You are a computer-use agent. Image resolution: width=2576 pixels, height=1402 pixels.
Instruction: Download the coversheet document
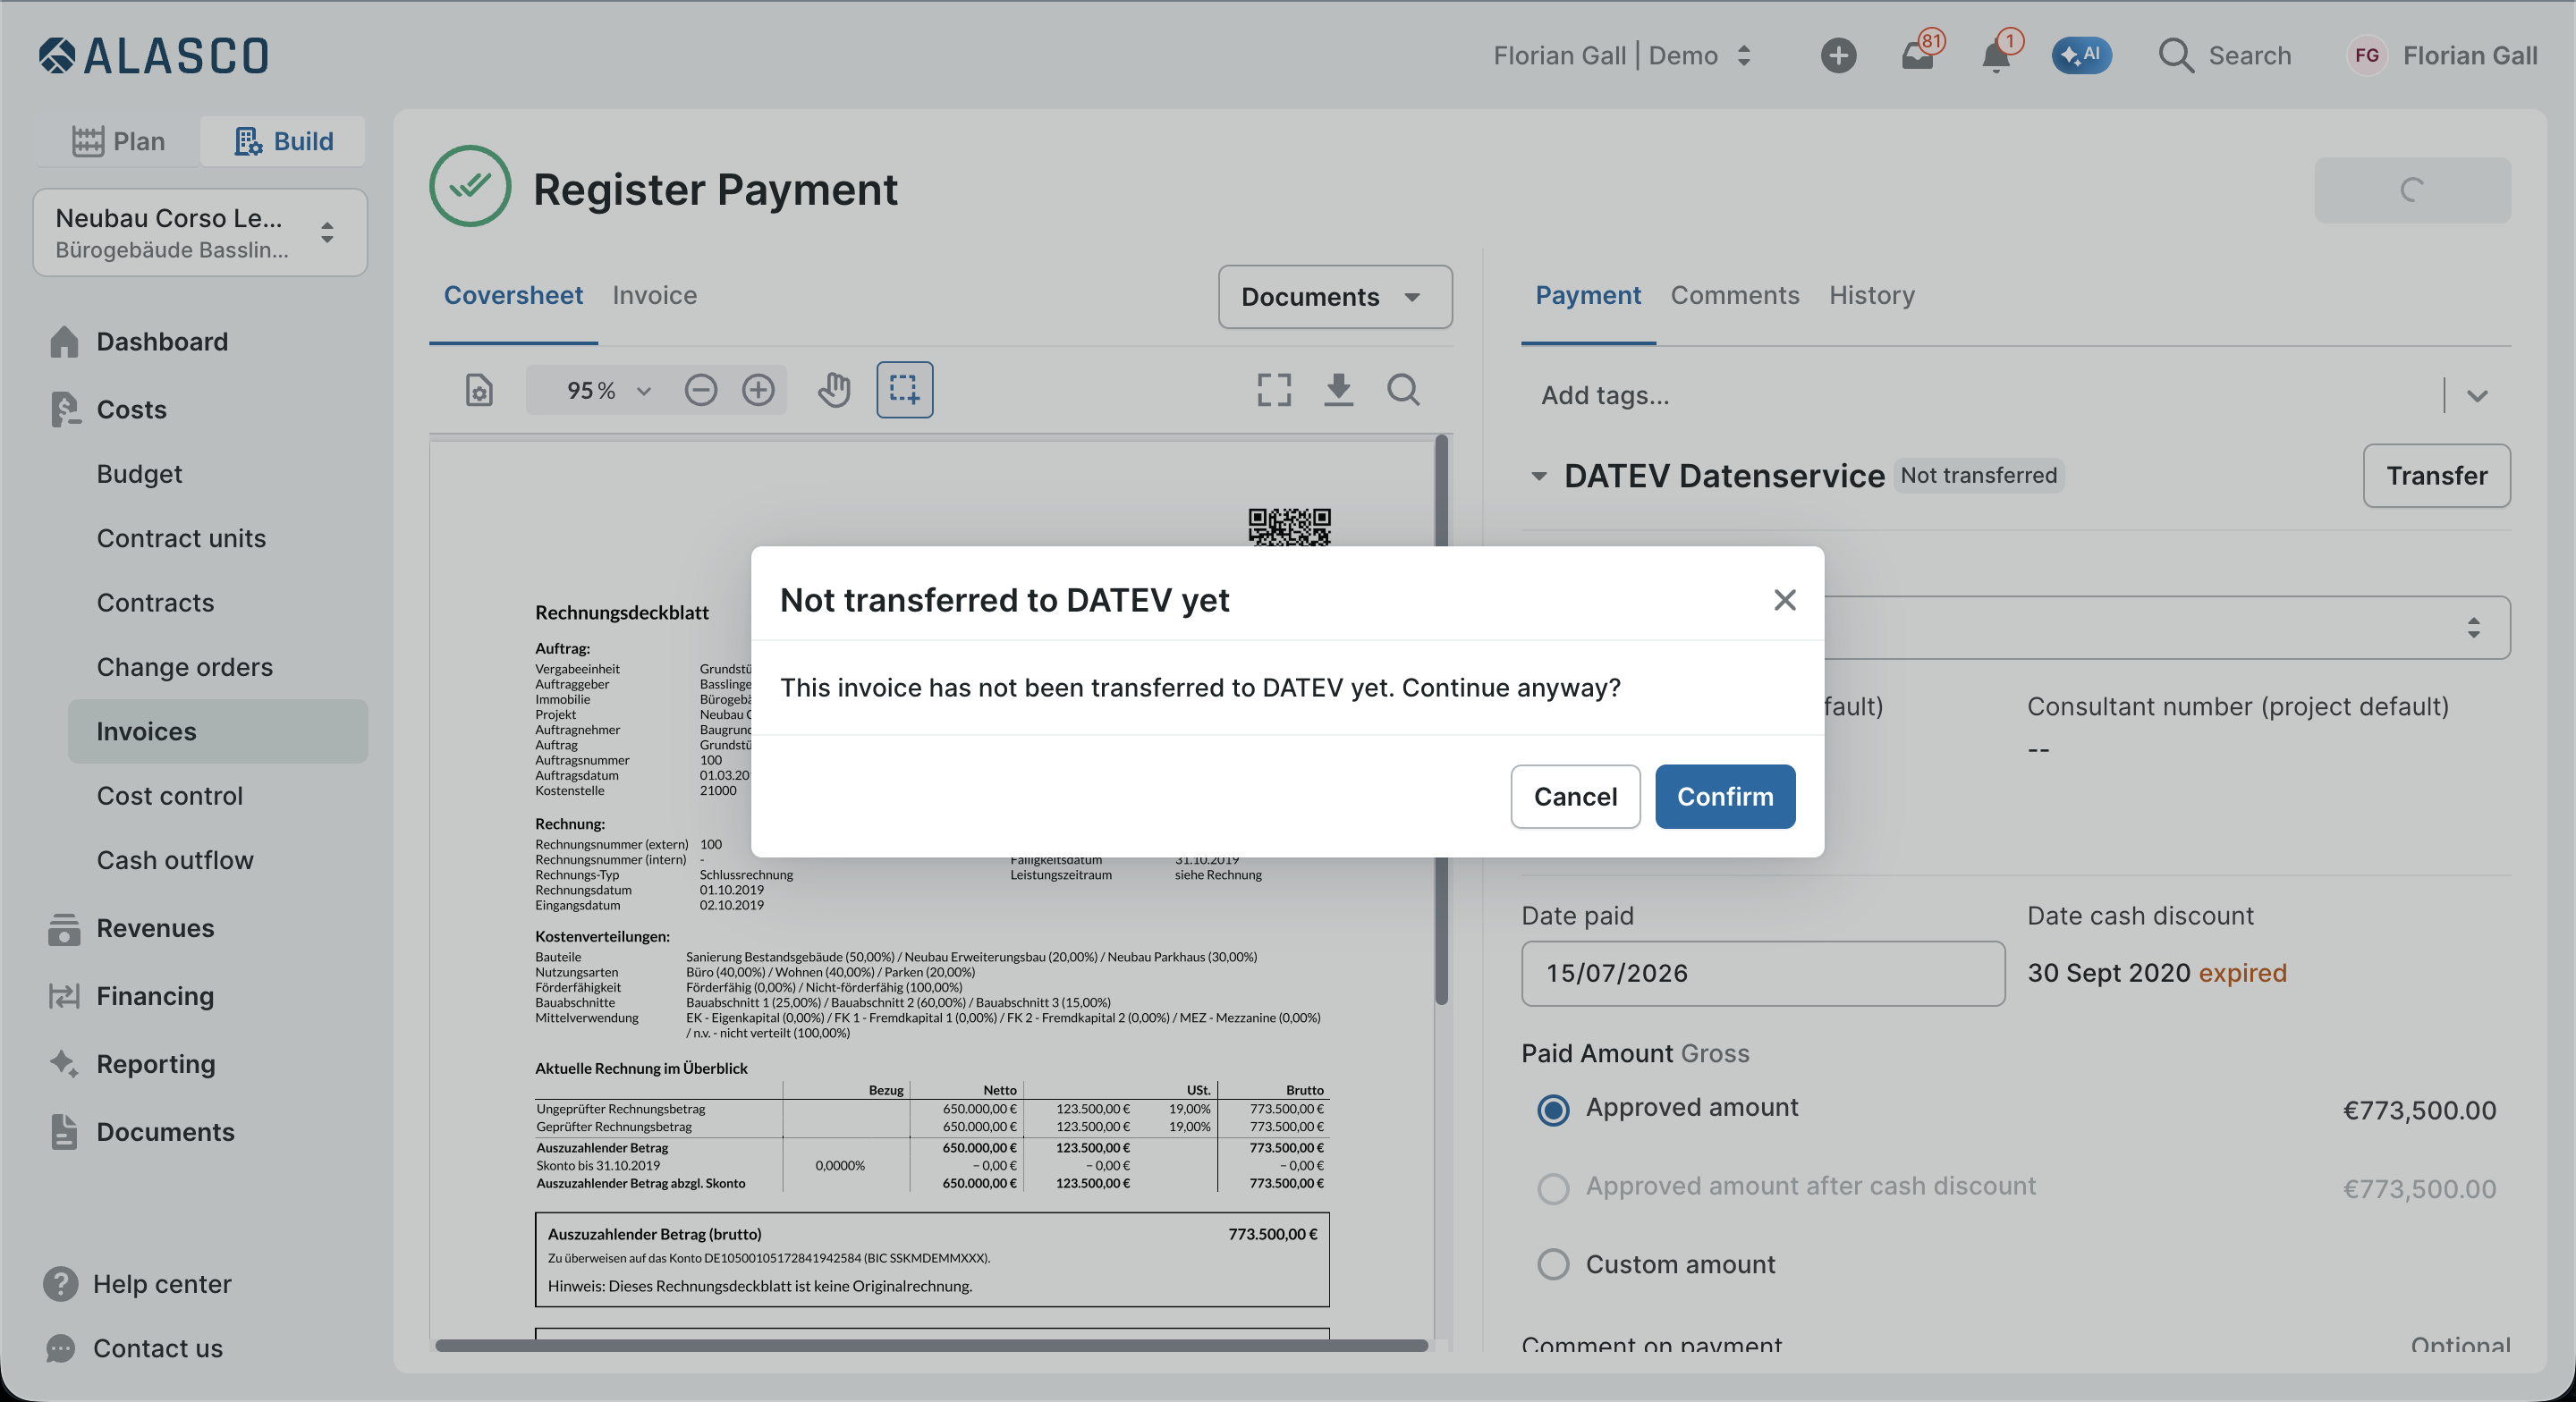1338,389
